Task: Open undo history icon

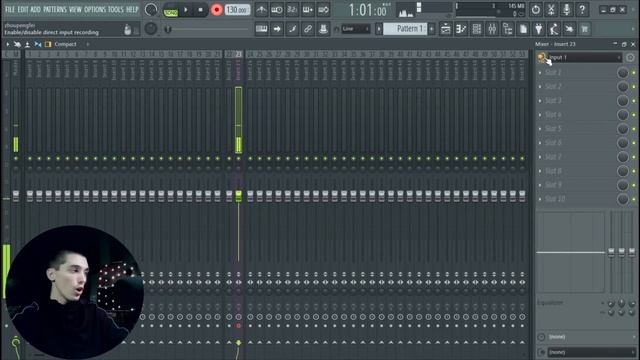Action: pos(536,9)
